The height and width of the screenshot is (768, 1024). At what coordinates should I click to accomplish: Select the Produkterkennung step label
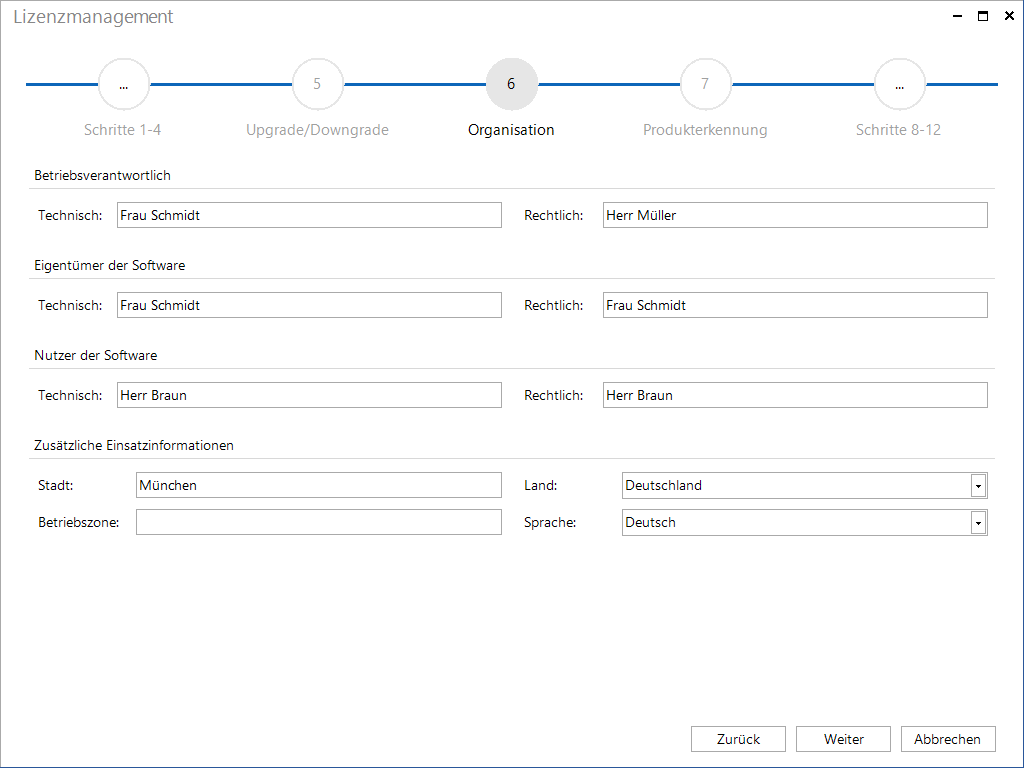(x=705, y=130)
